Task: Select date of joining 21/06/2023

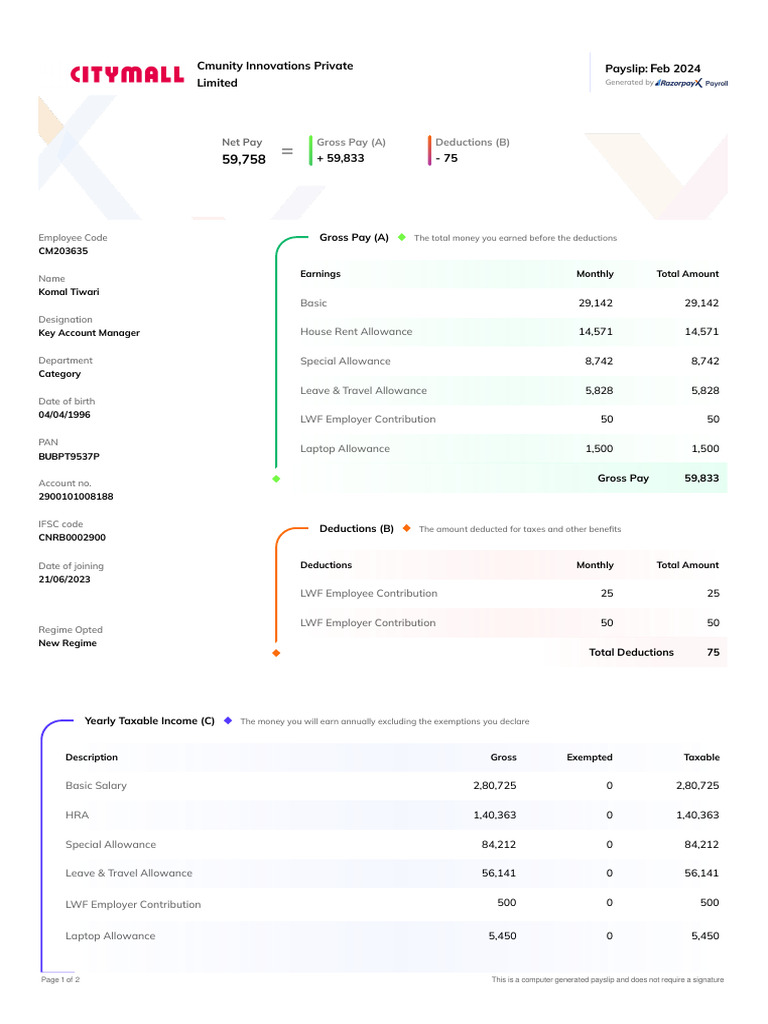Action: [64, 579]
